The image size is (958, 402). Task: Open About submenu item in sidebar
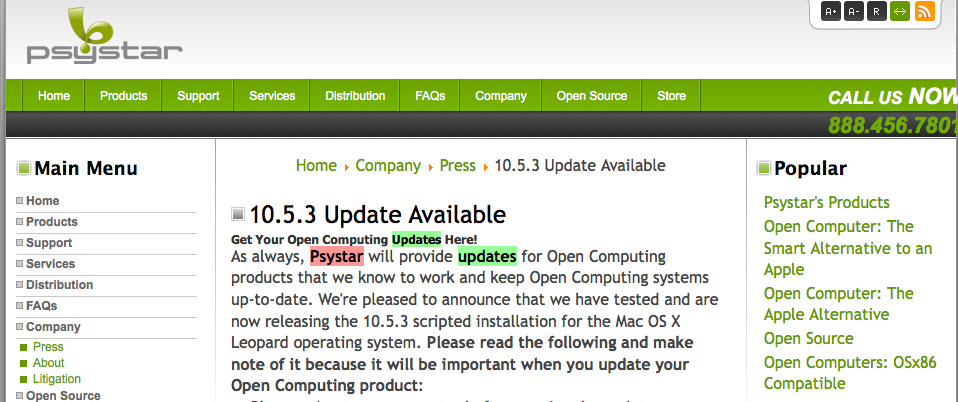tap(49, 363)
